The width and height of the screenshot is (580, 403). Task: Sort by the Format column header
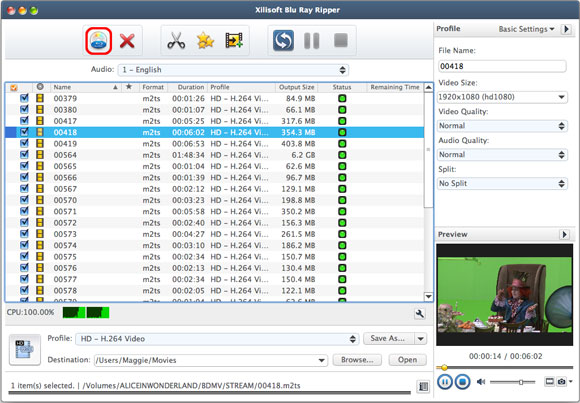154,87
